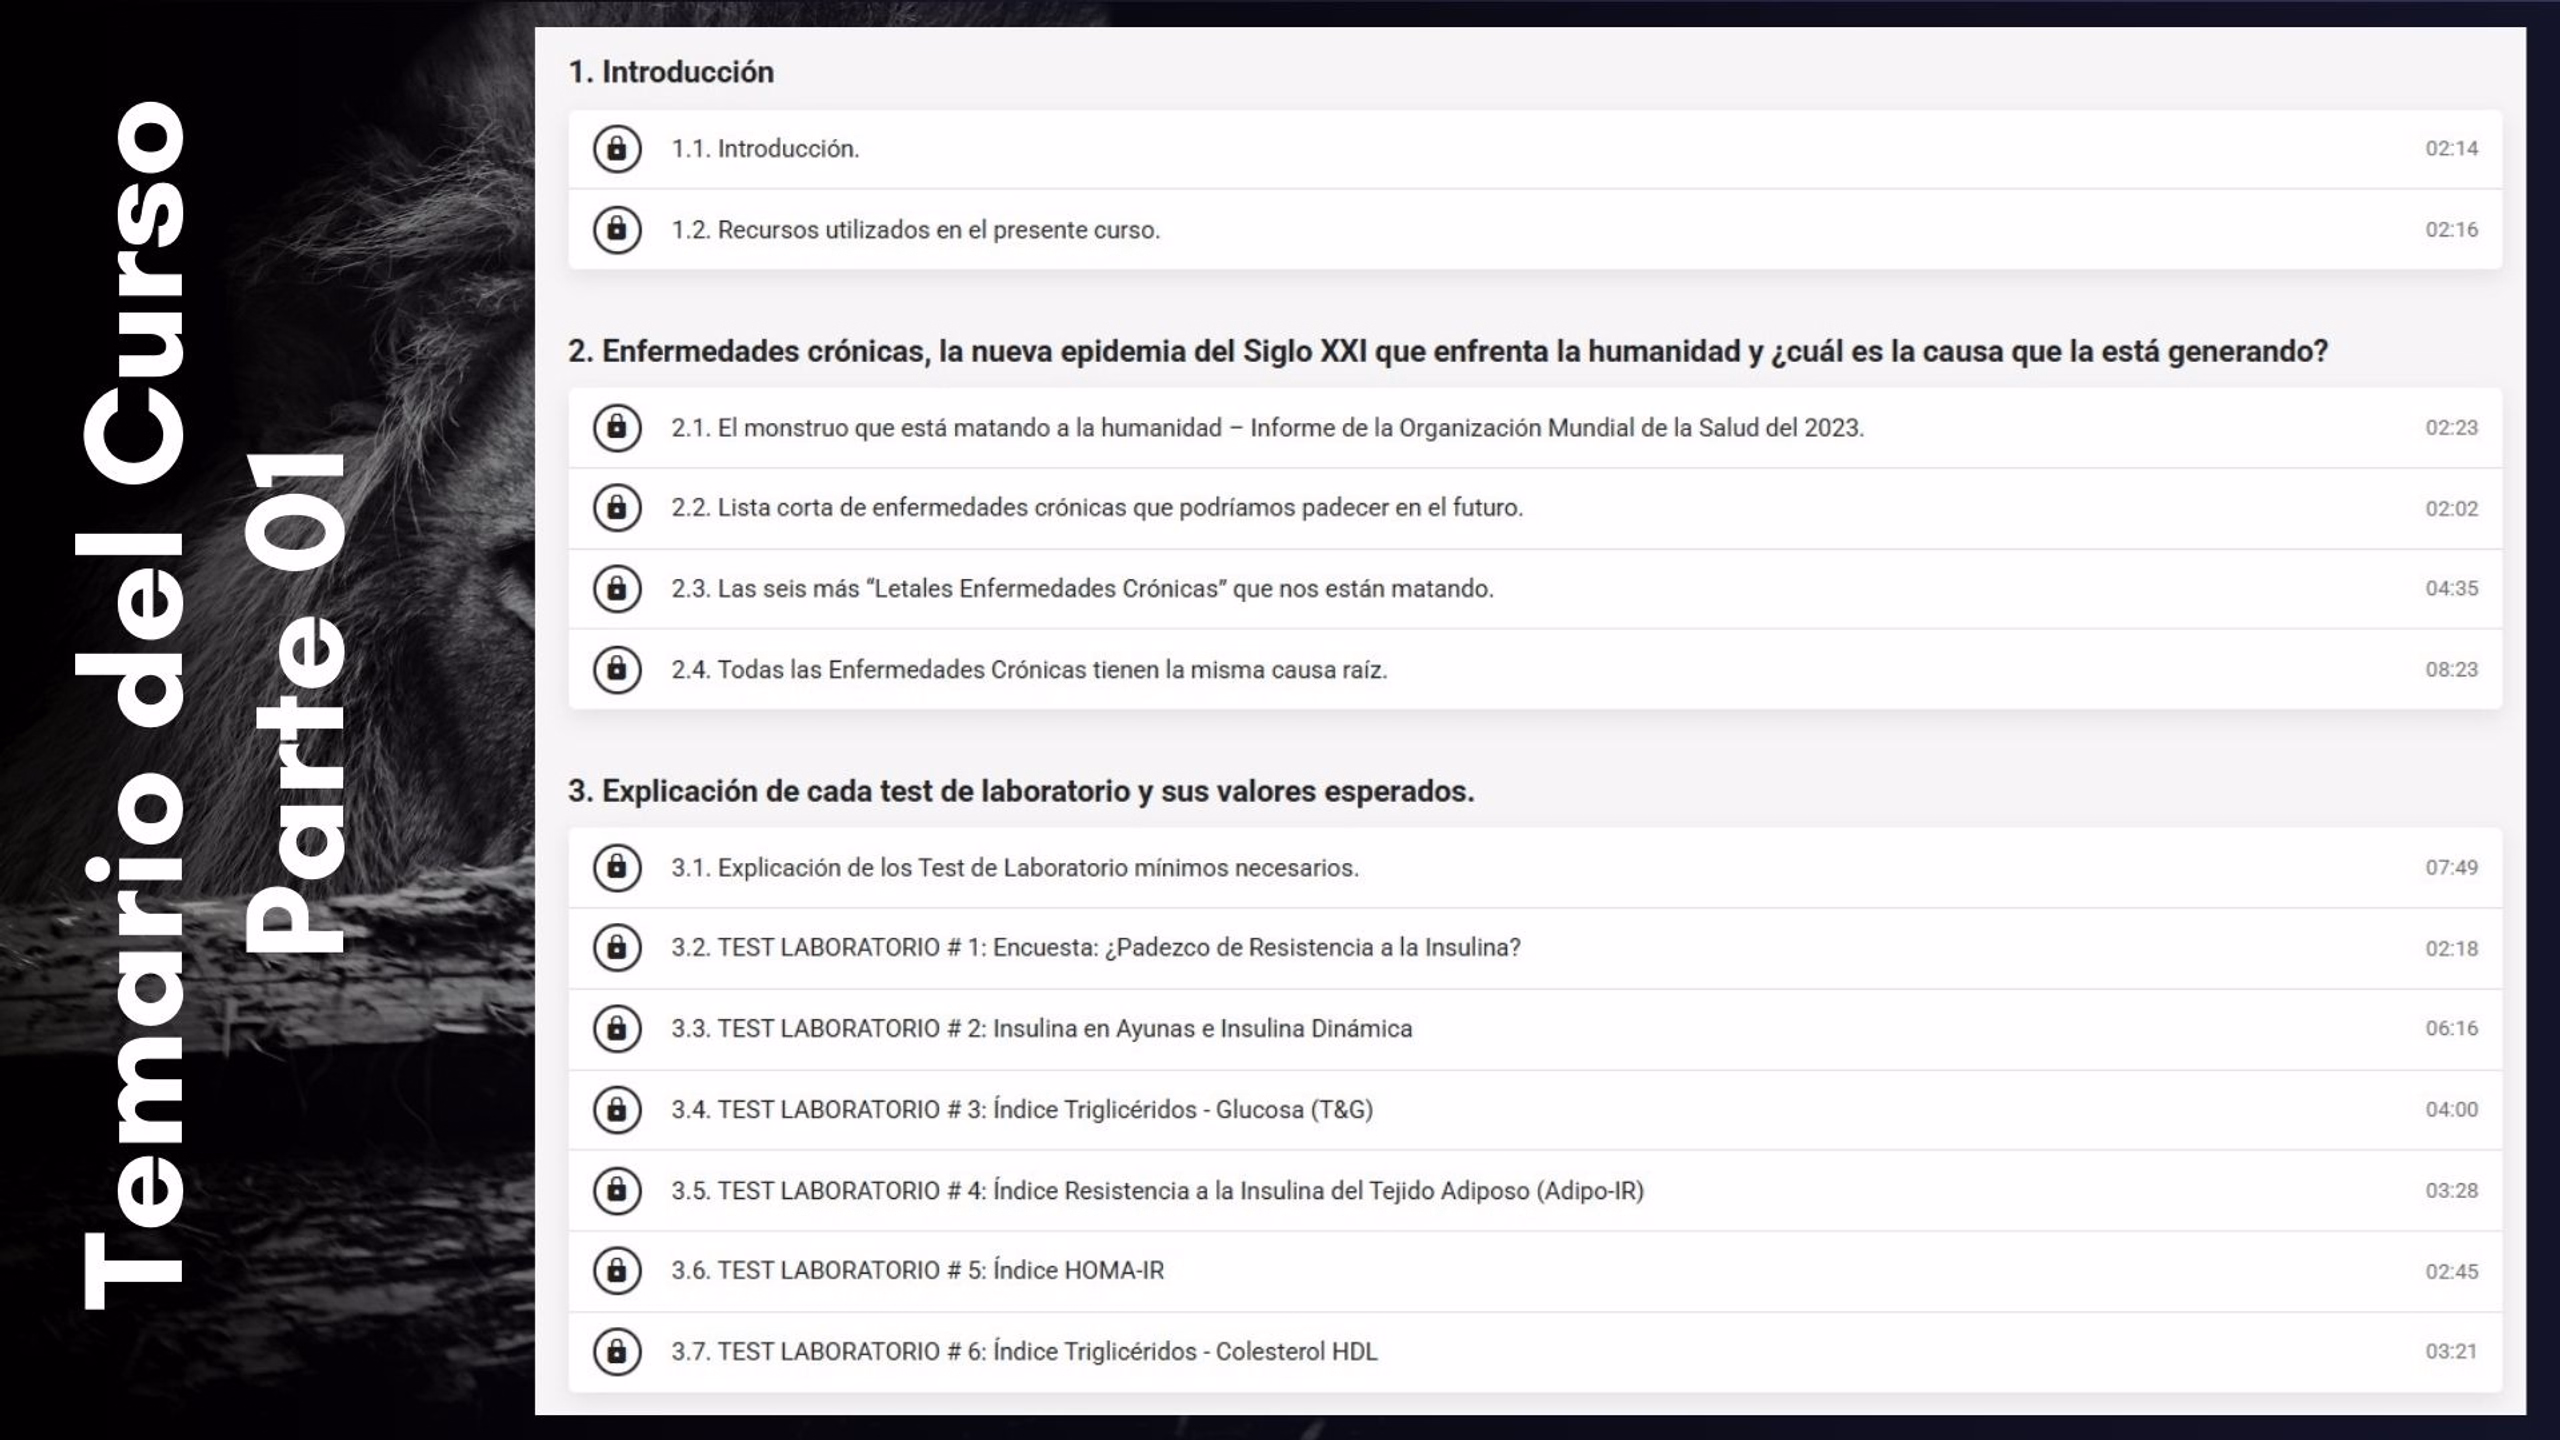Tap the lock icon for TEST LABORATORIO # 3

[x=617, y=1110]
